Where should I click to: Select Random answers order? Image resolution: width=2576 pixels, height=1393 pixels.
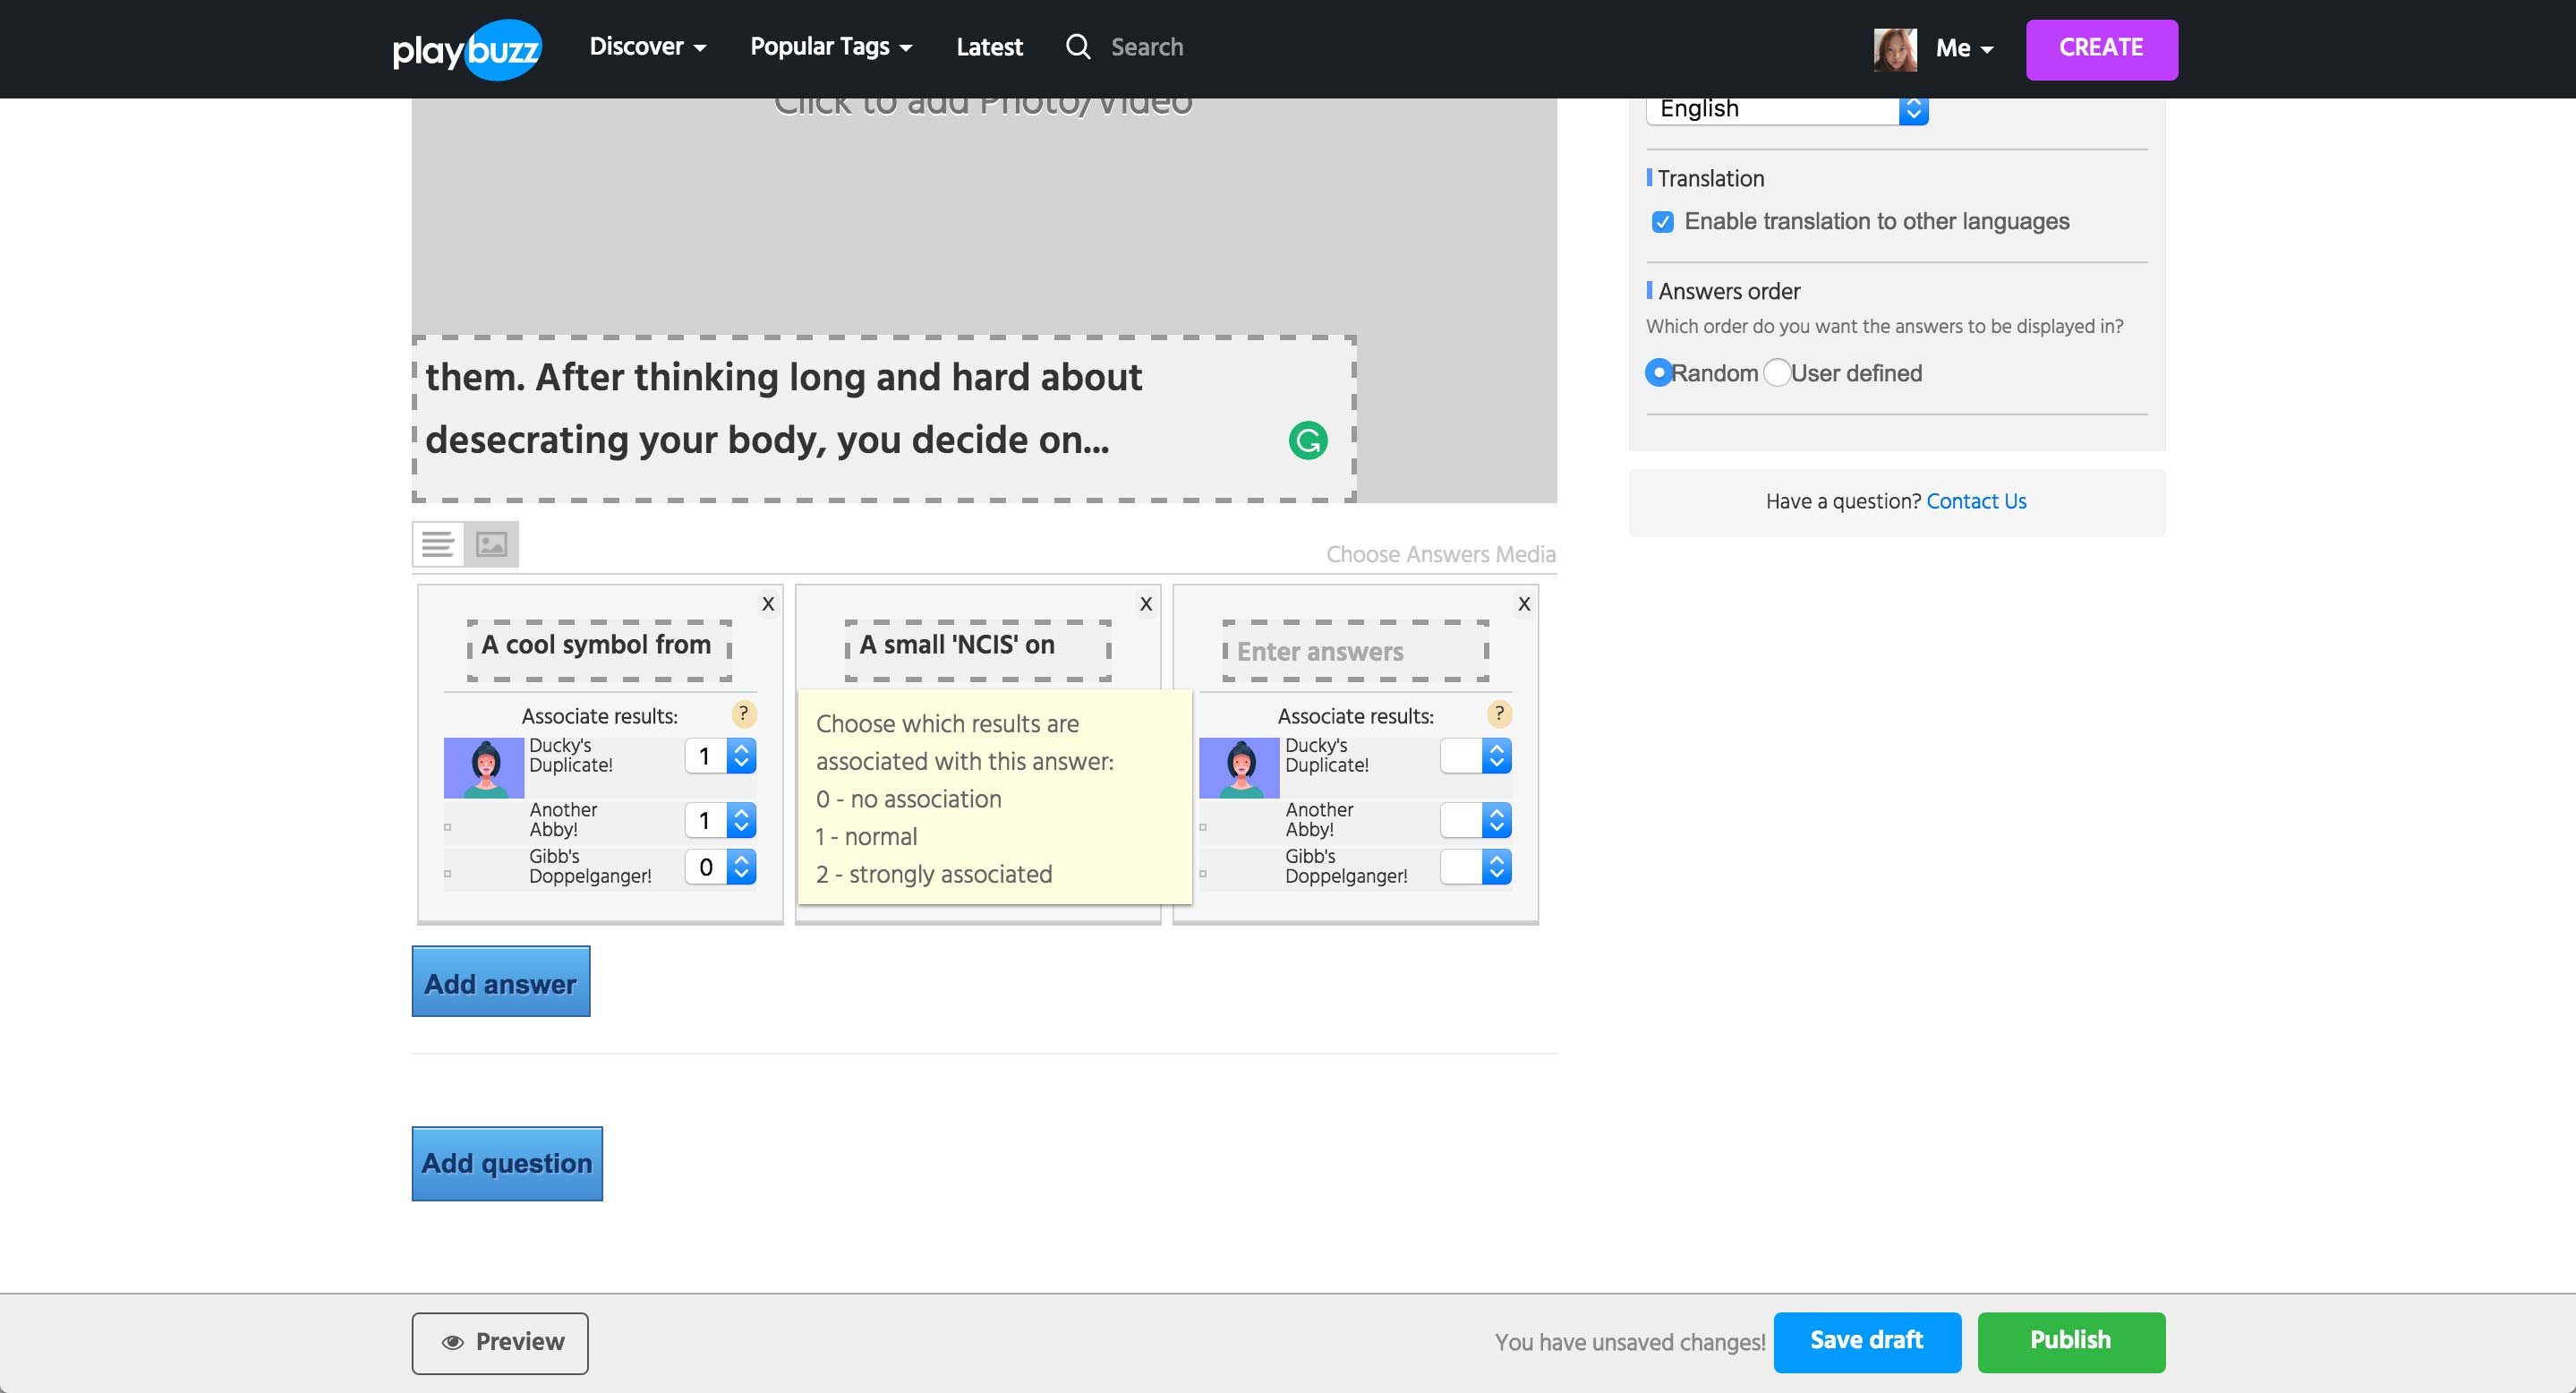point(1659,373)
